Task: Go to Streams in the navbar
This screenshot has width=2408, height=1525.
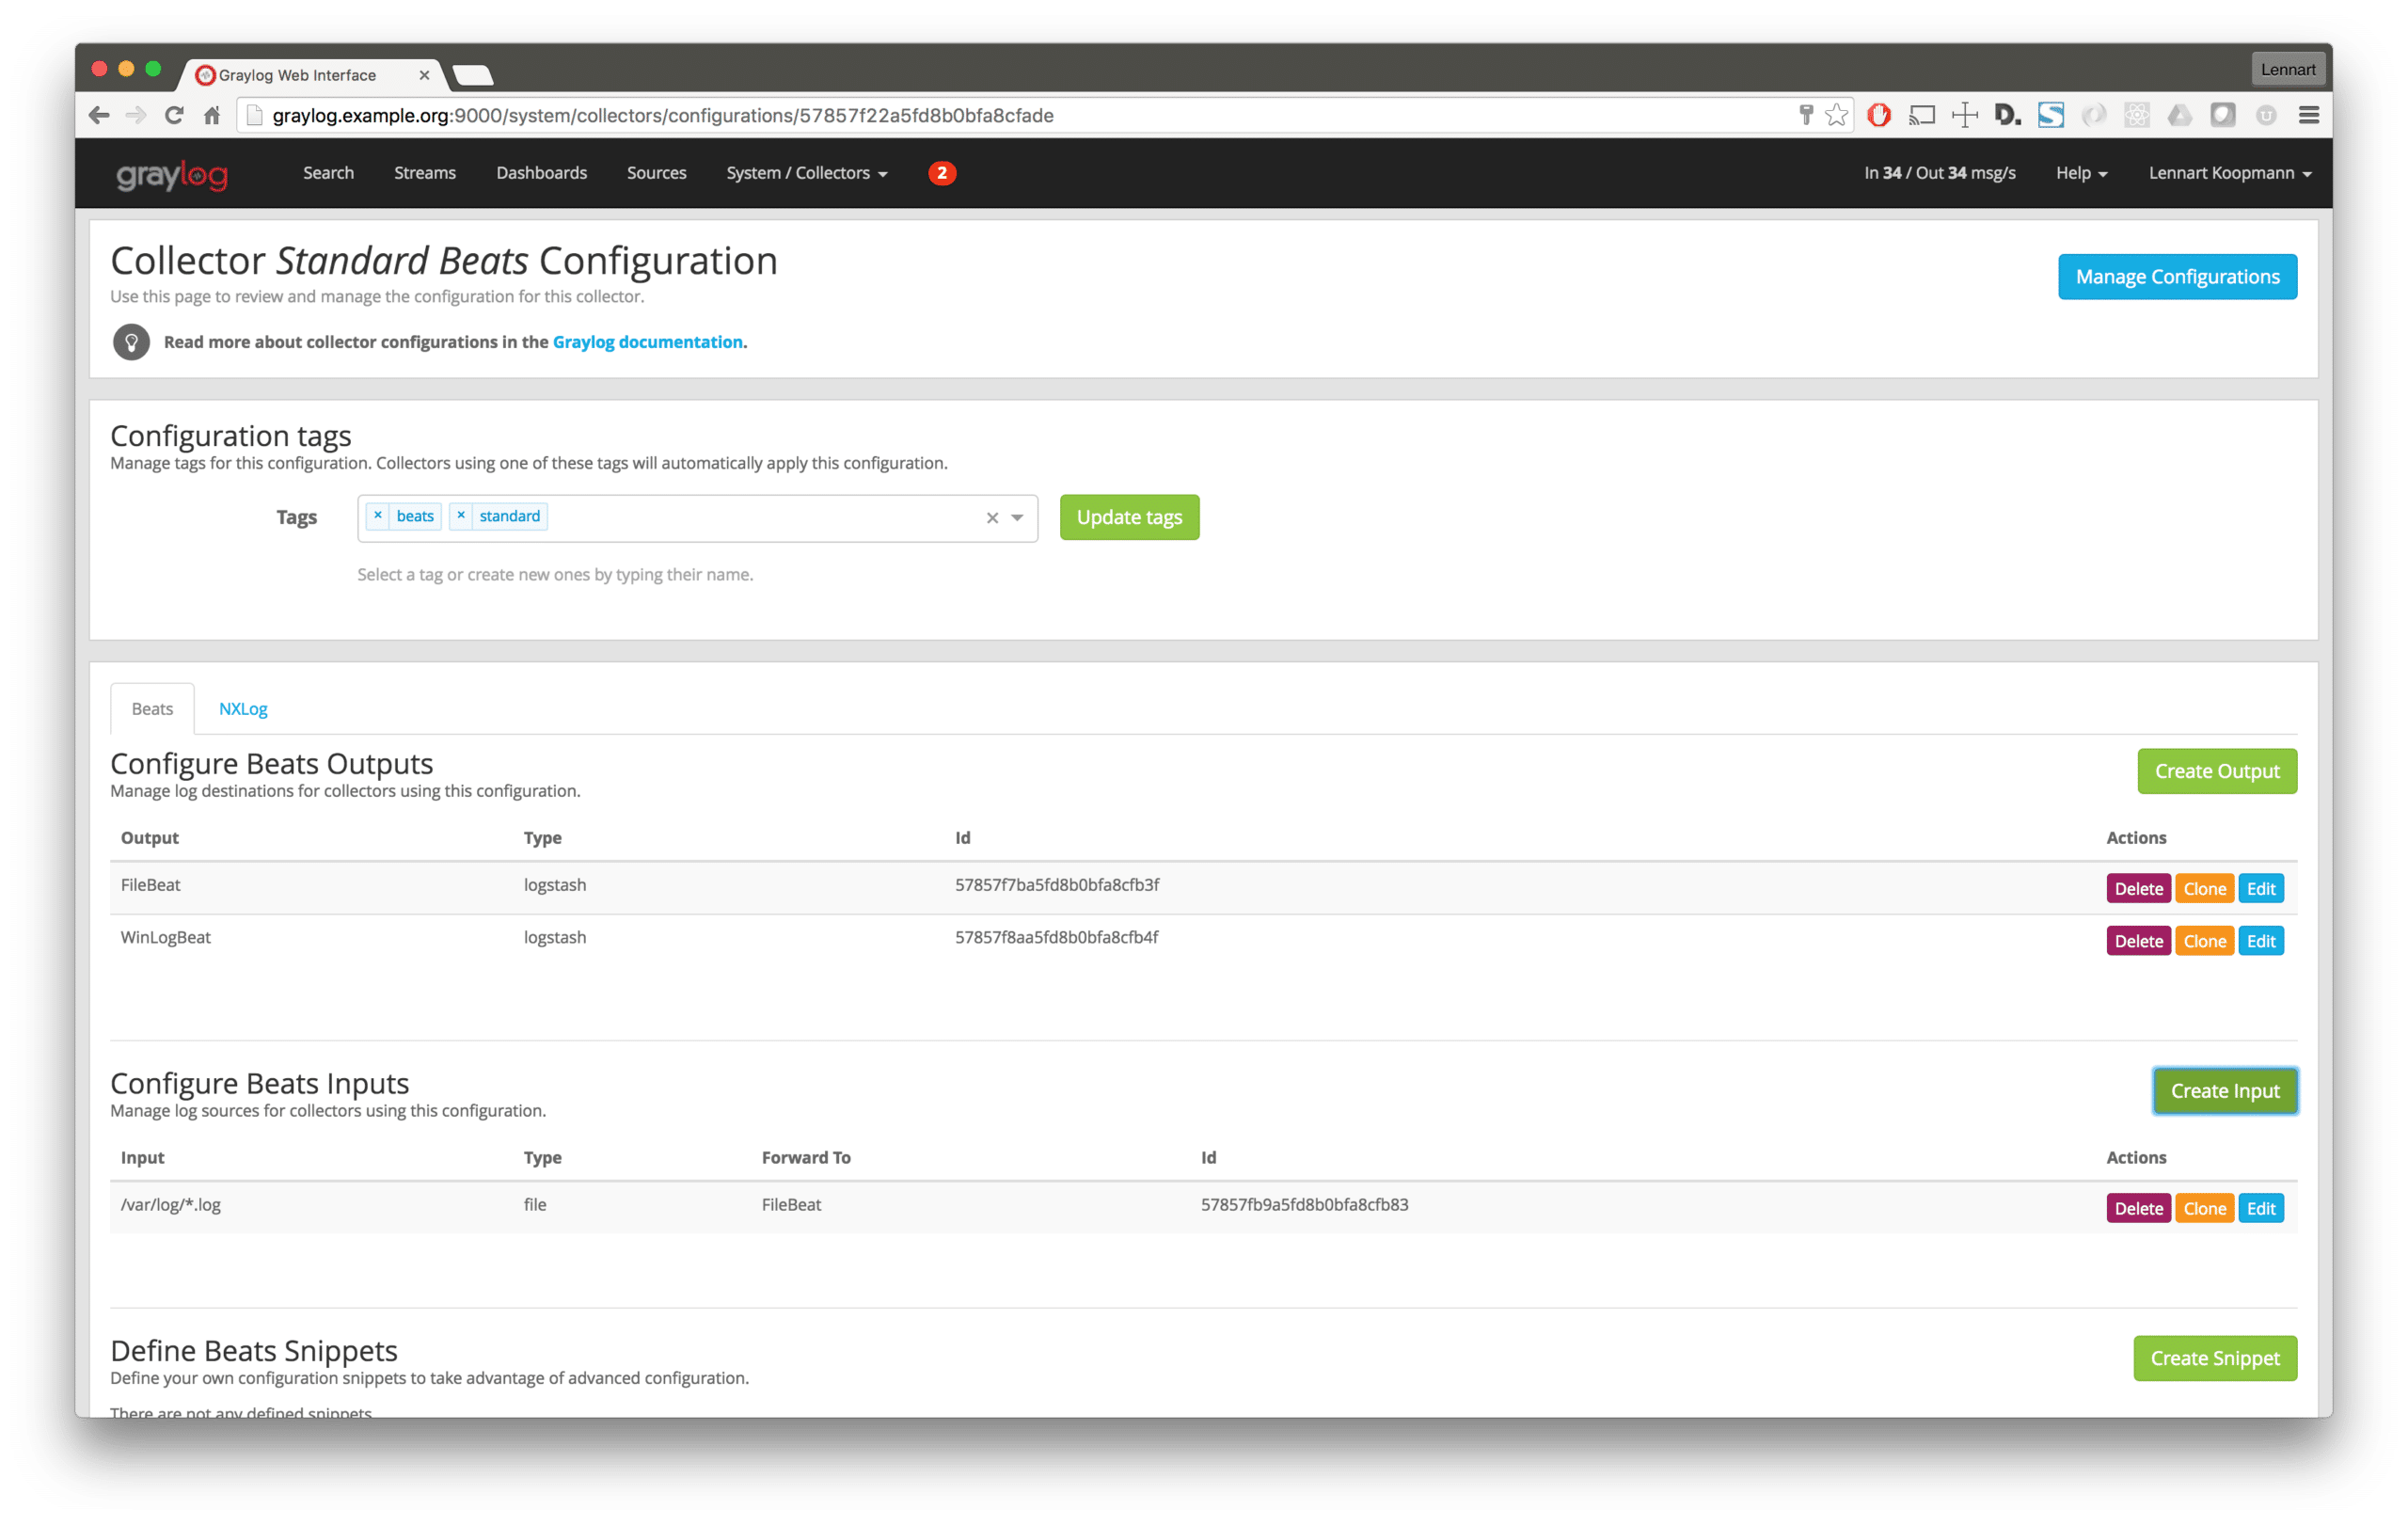Action: coord(424,173)
